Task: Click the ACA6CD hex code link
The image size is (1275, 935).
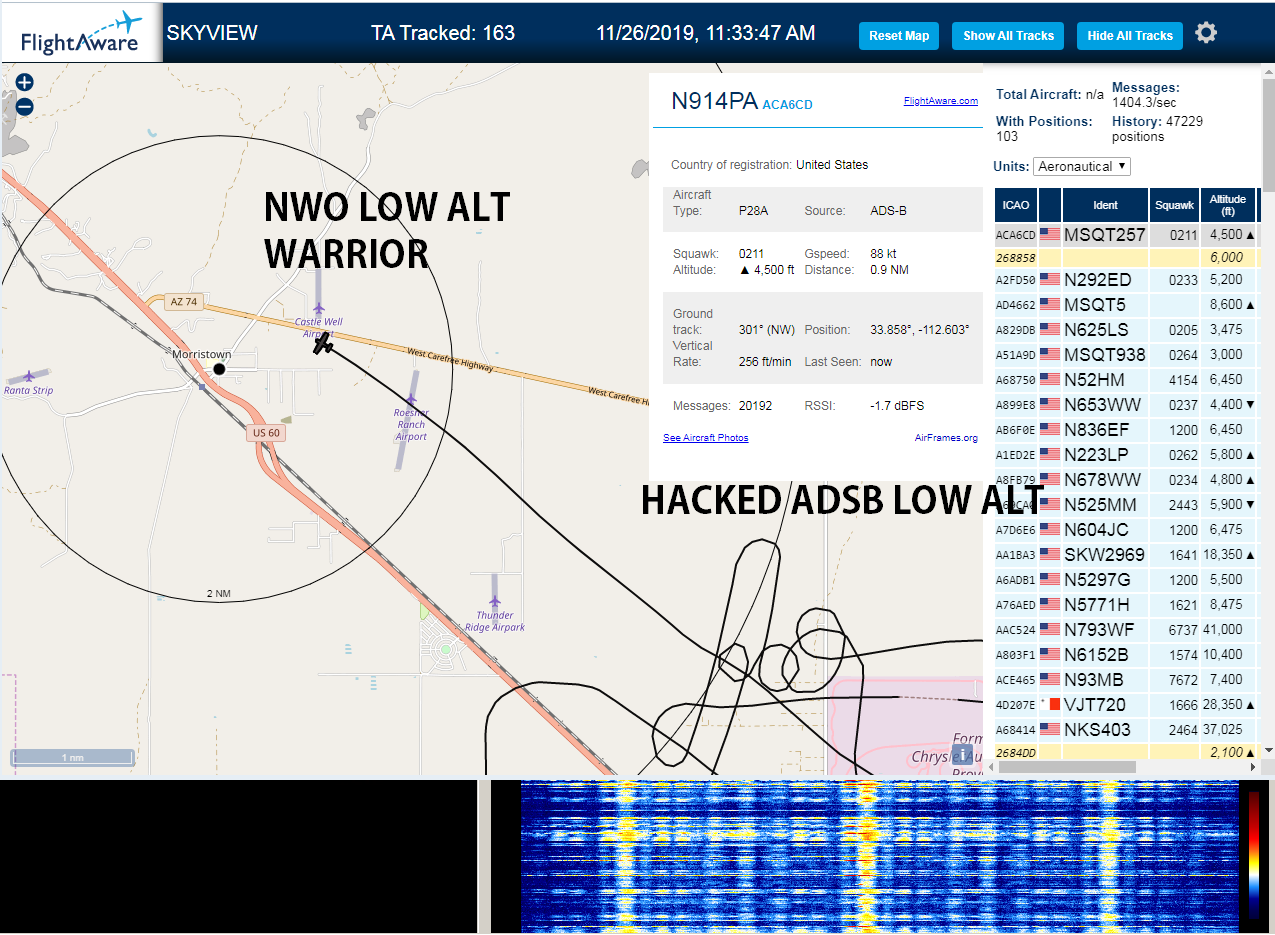Action: click(787, 104)
